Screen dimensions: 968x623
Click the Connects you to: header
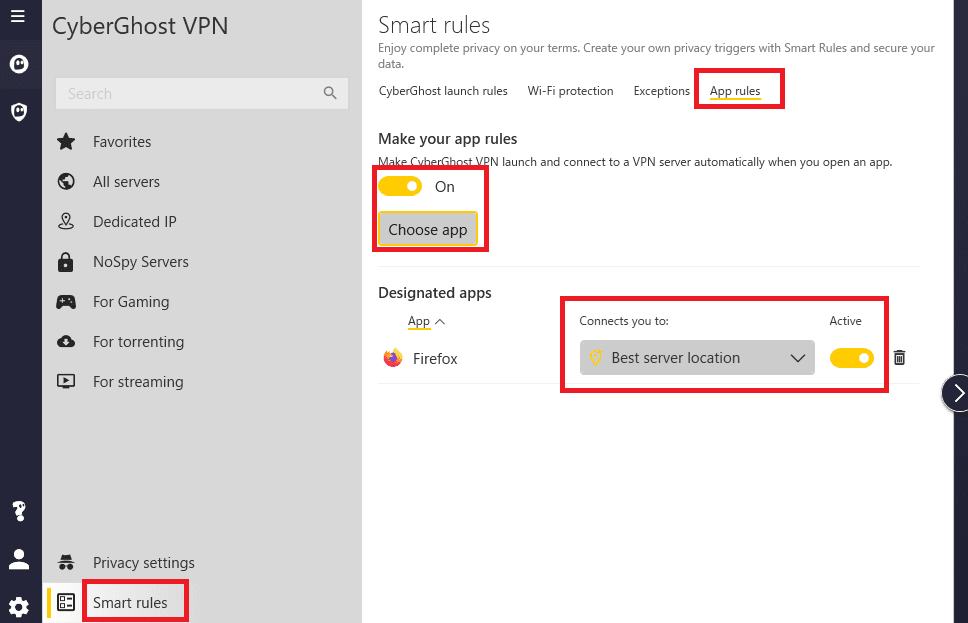coord(624,321)
